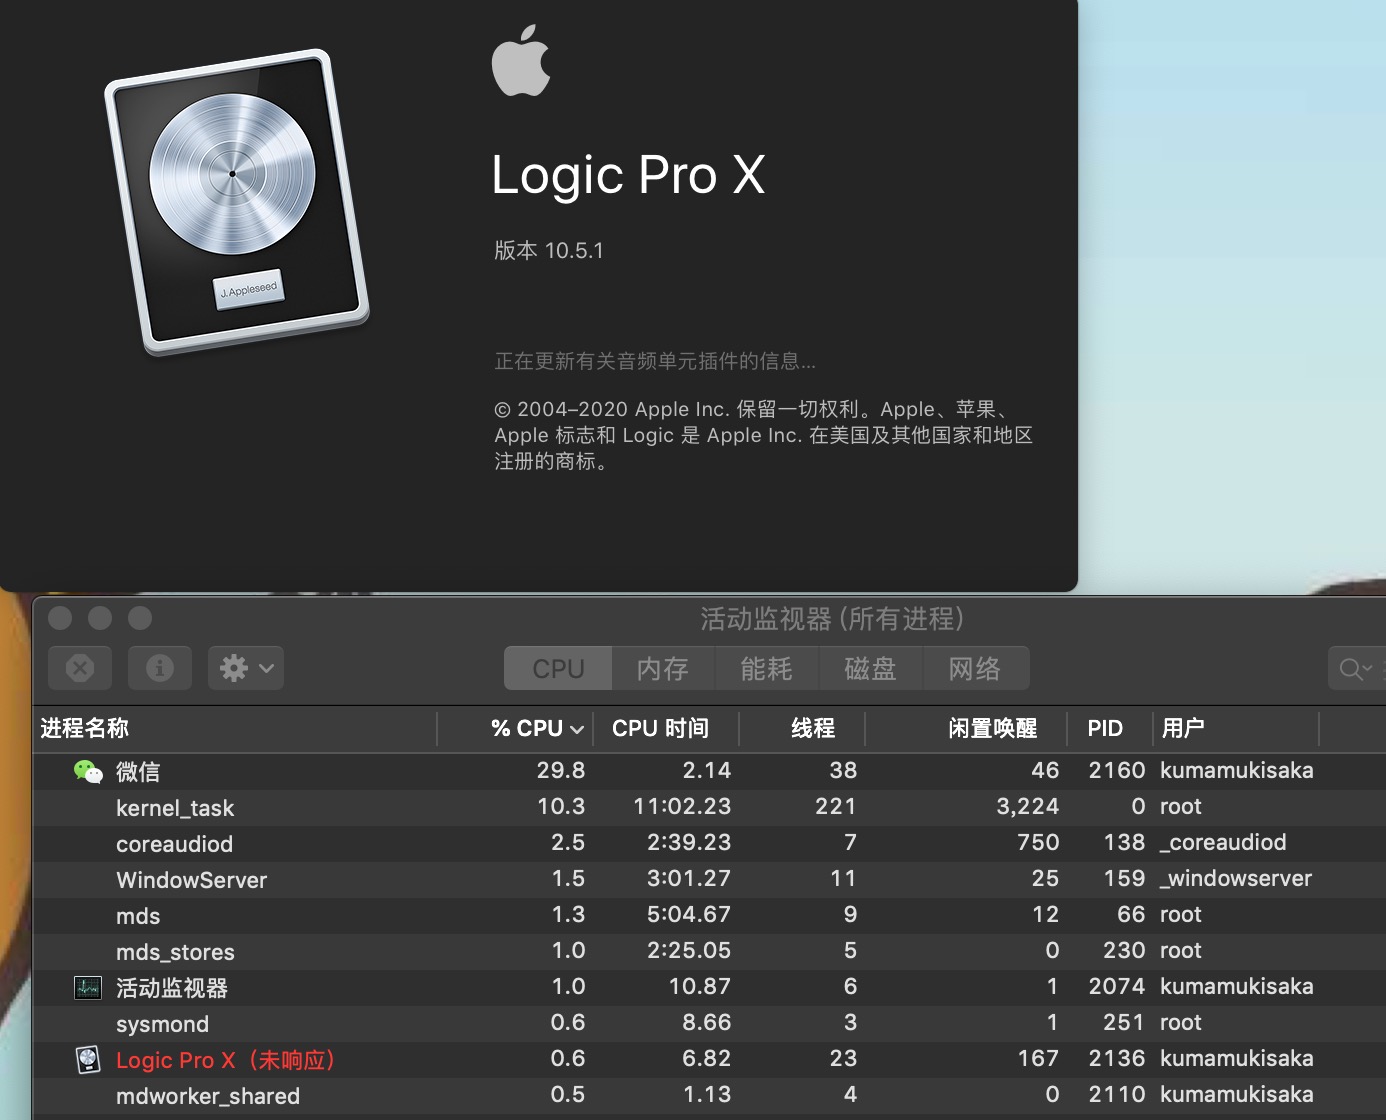This screenshot has height=1120, width=1386.
Task: Select the 网络 tab
Action: tap(974, 669)
